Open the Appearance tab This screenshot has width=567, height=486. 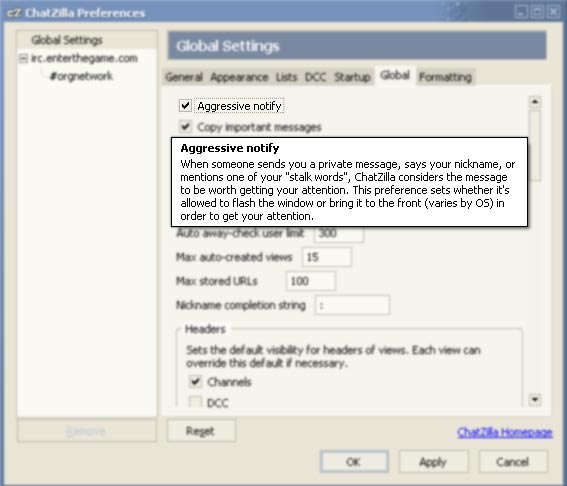239,77
